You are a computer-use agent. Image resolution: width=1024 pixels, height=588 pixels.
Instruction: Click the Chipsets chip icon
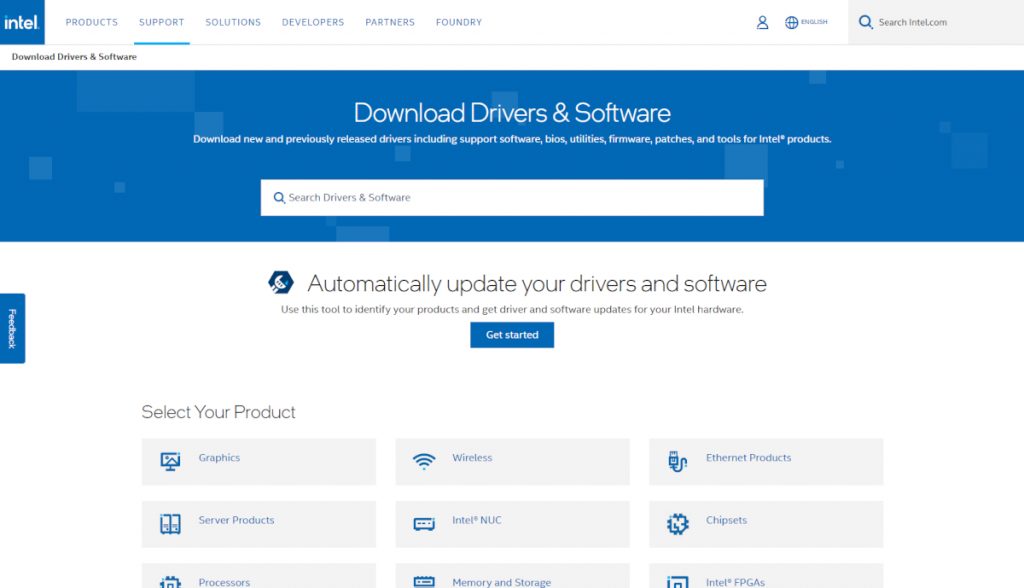677,524
